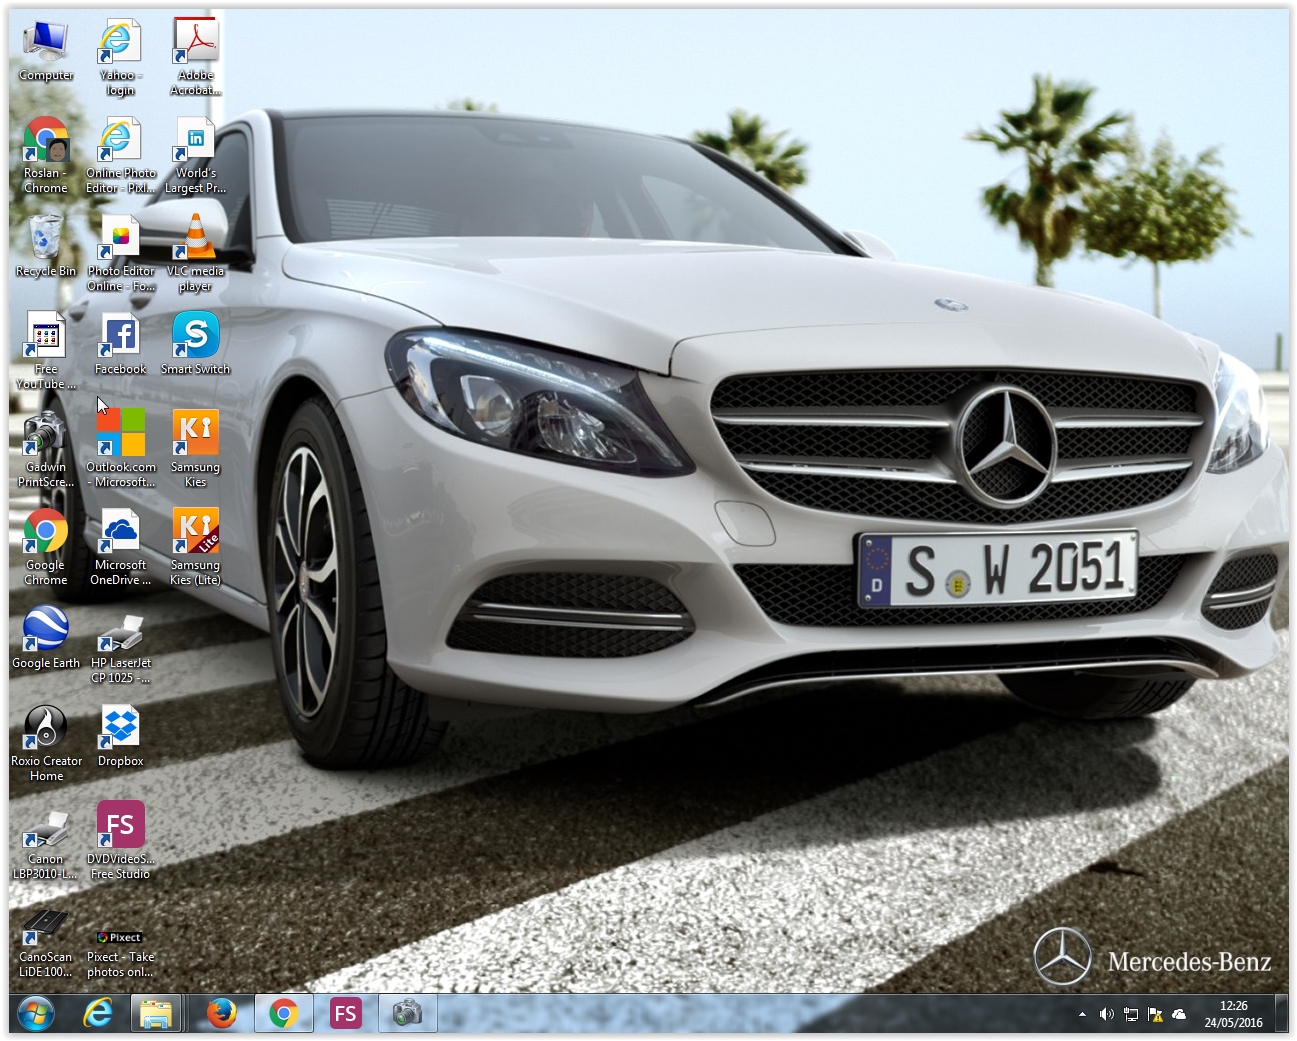Image resolution: width=1297 pixels, height=1041 pixels.
Task: Open the Facebook desktop shortcut
Action: coord(120,344)
